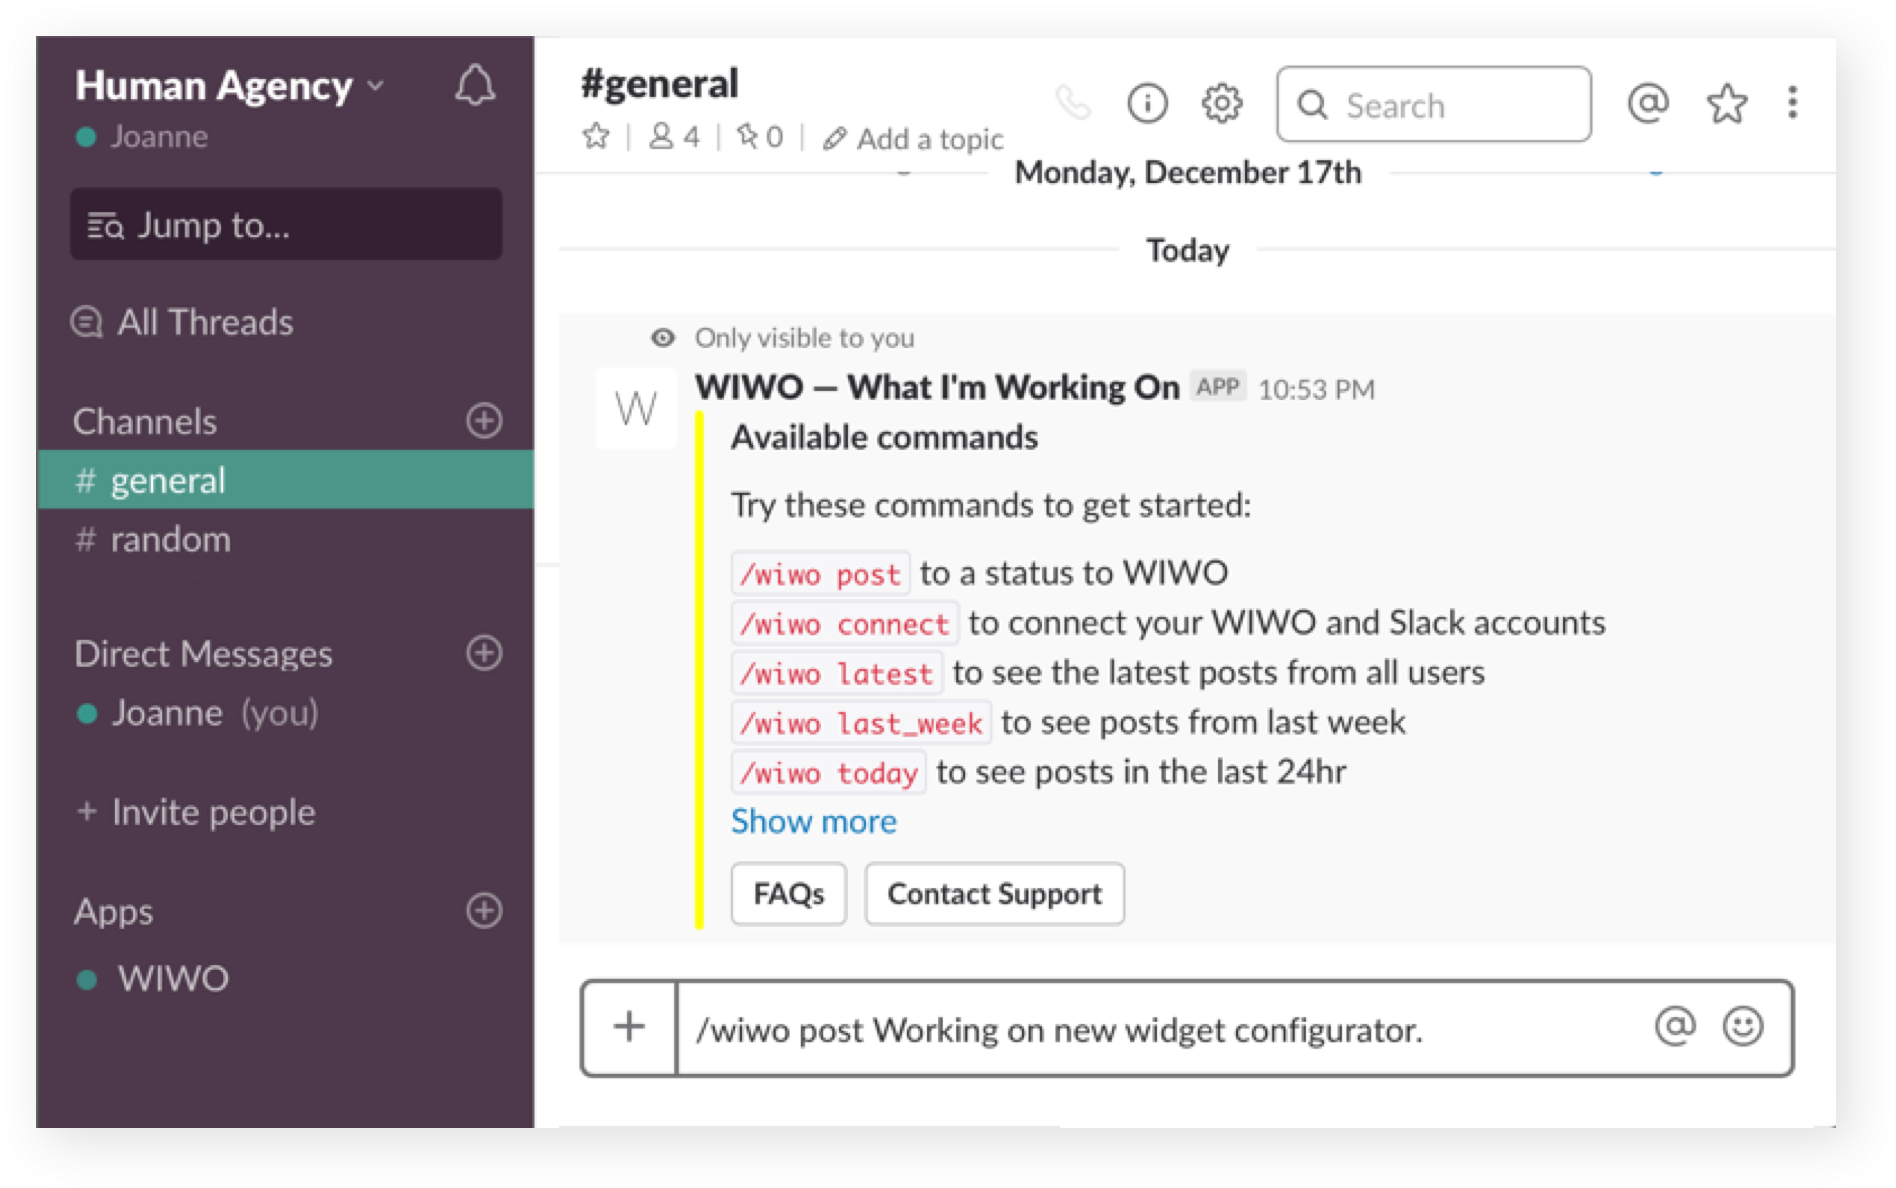
Task: Click the /wiwo connect command text
Action: tap(844, 623)
